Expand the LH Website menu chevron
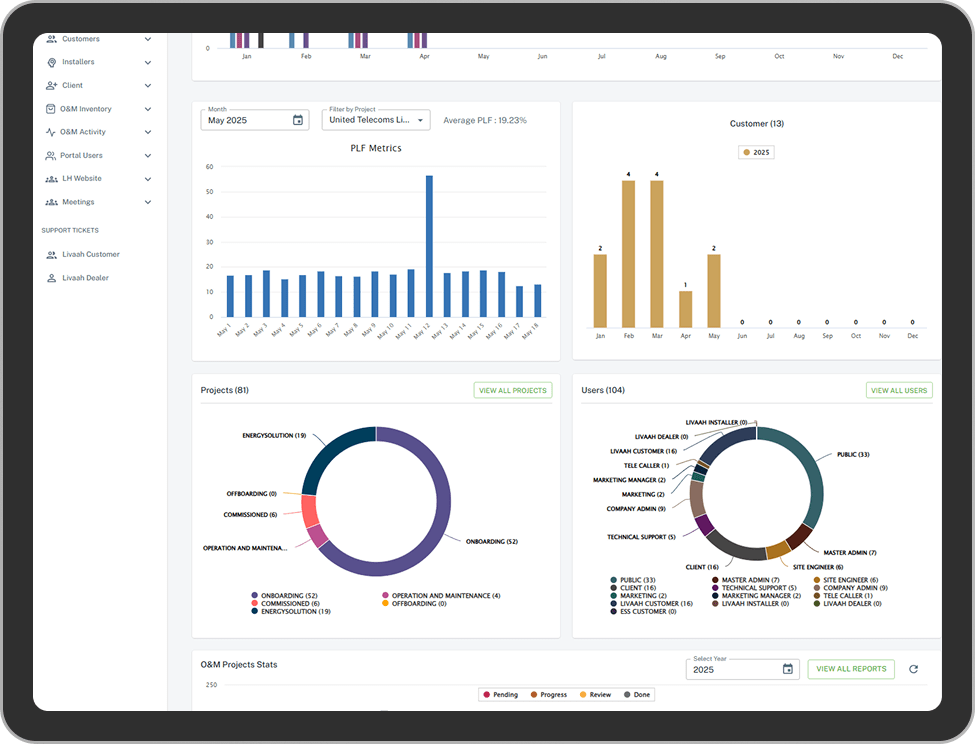 (148, 179)
